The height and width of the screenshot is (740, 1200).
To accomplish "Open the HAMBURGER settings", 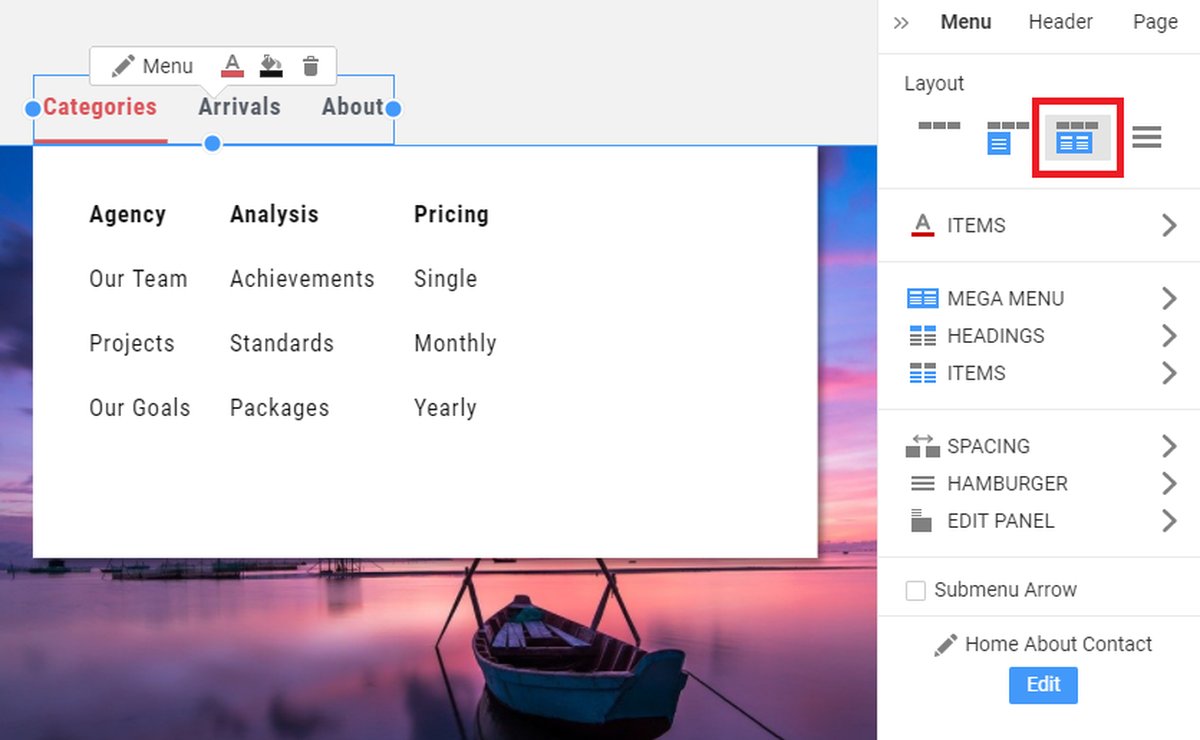I will coord(1038,484).
